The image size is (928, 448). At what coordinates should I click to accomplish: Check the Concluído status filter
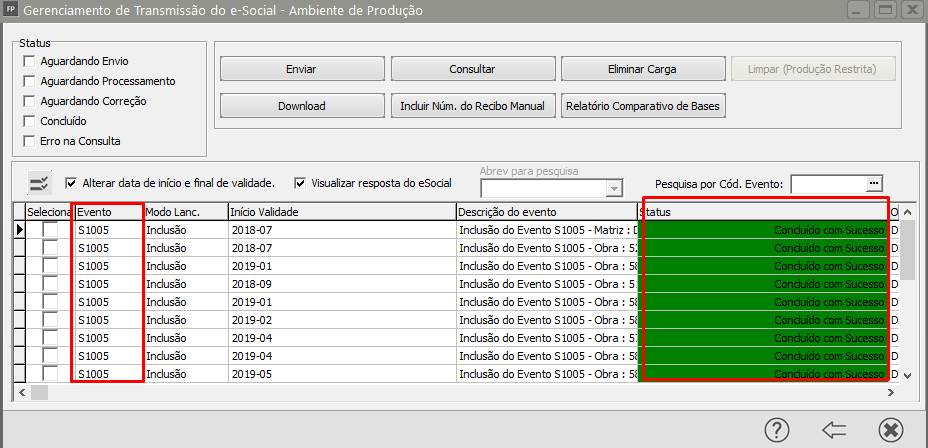pyautogui.click(x=29, y=121)
